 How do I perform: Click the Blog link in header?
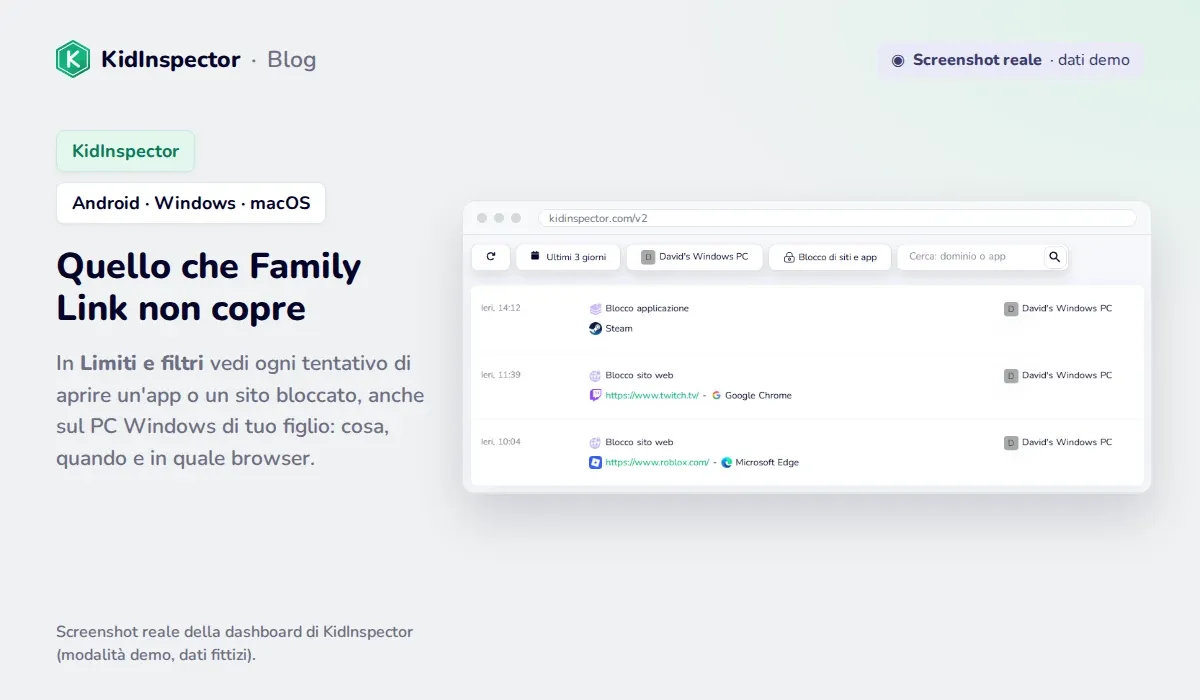[292, 59]
